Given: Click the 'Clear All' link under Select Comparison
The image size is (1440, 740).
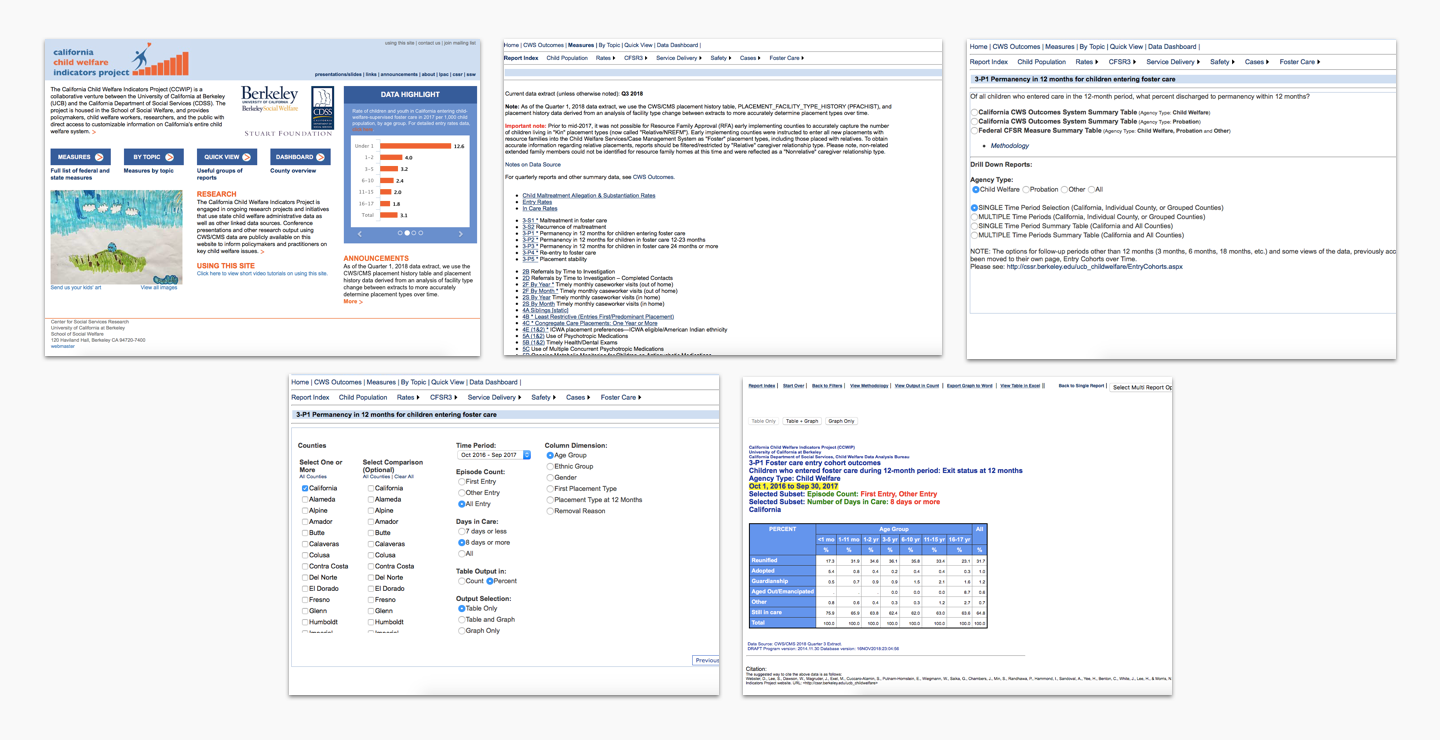Looking at the screenshot, I should click(404, 477).
